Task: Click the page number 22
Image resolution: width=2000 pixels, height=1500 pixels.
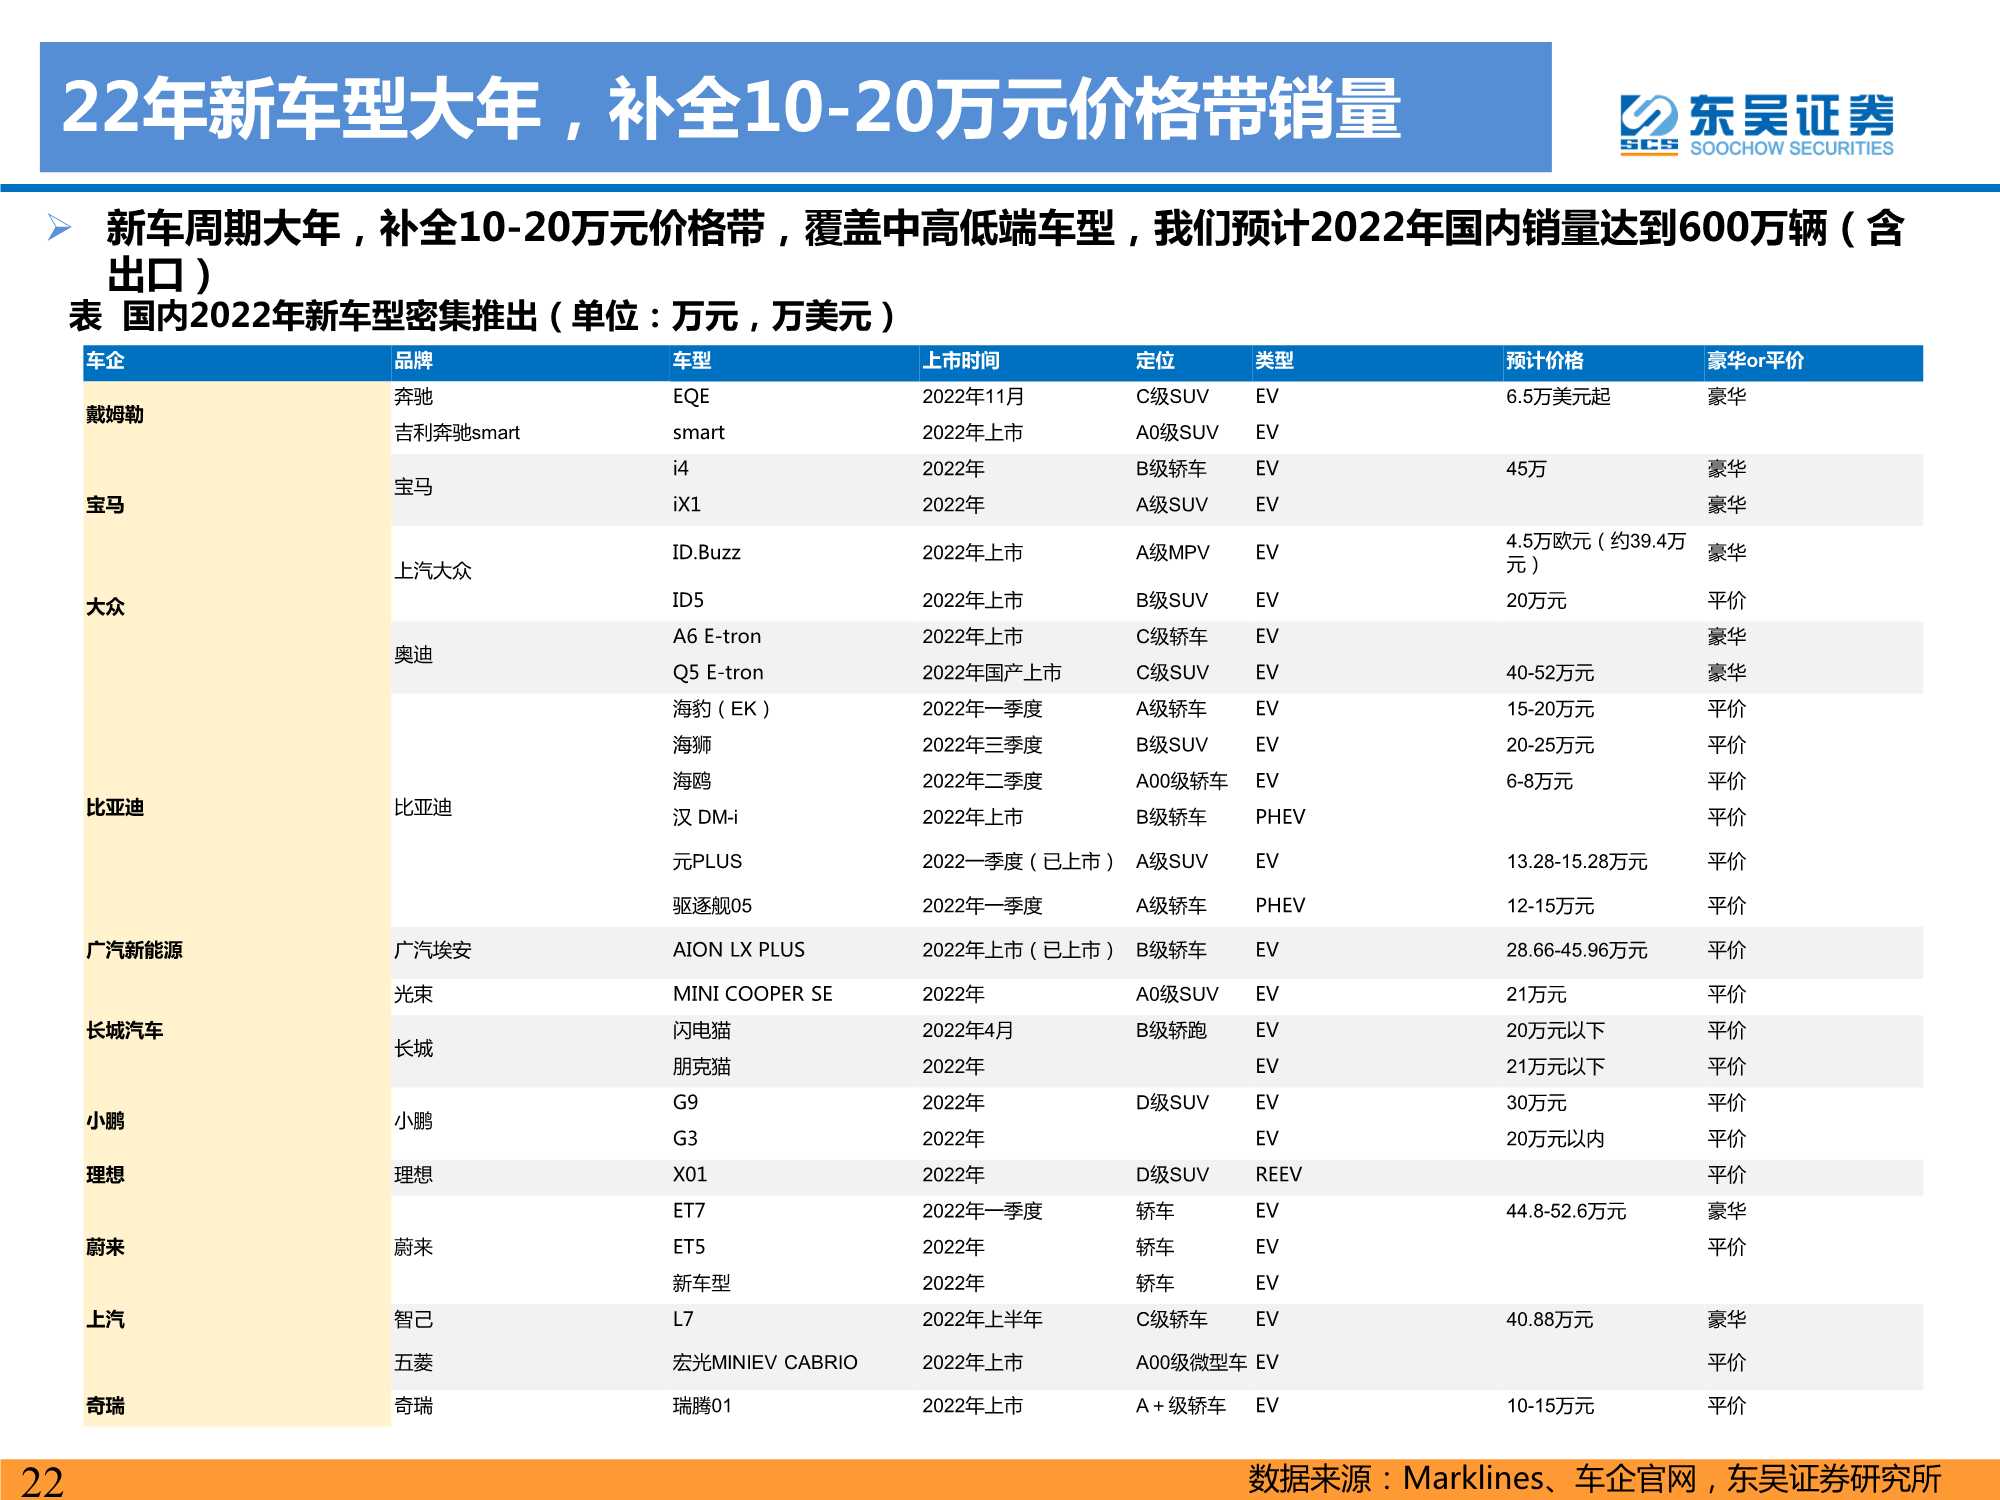Action: [x=42, y=1481]
